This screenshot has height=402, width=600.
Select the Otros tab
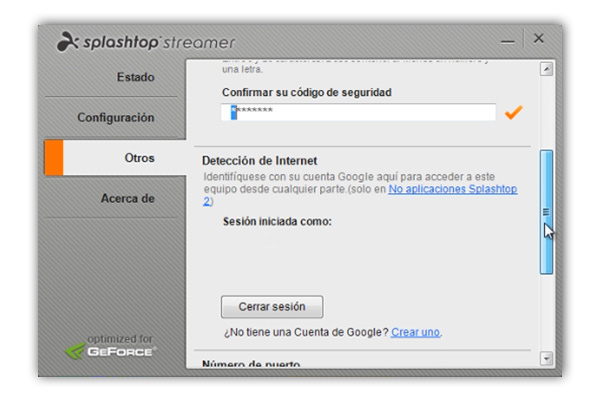pos(115,158)
